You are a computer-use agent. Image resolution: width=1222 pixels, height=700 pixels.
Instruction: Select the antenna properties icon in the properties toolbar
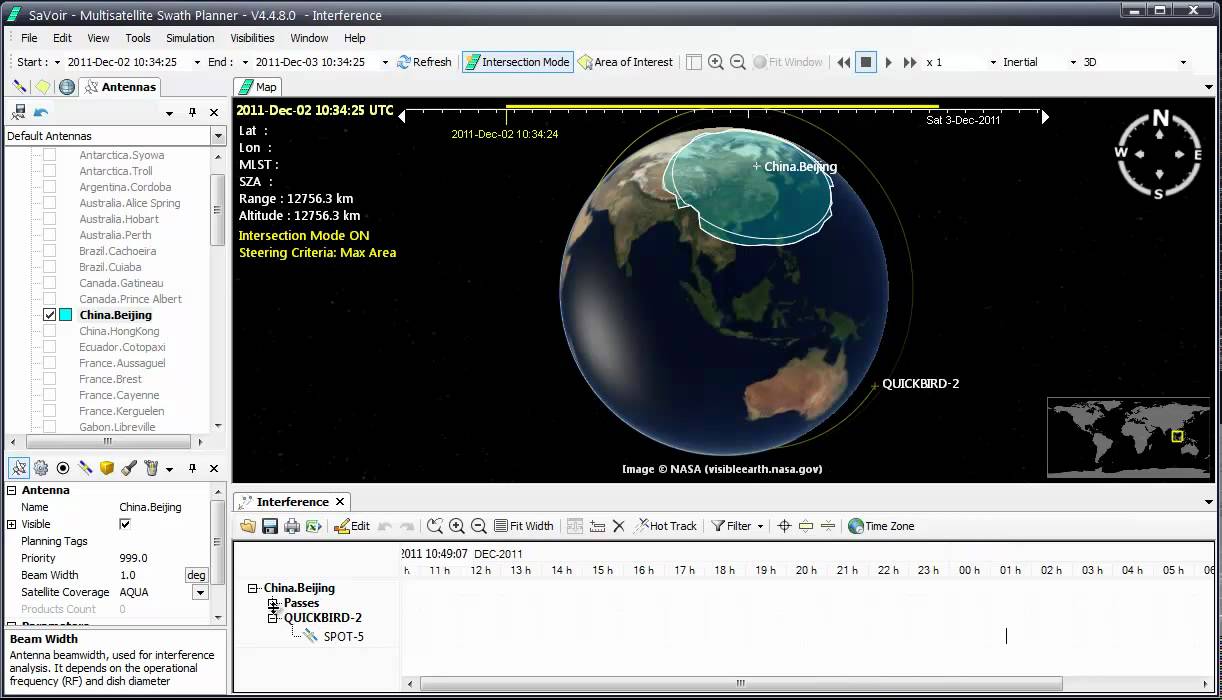19,467
